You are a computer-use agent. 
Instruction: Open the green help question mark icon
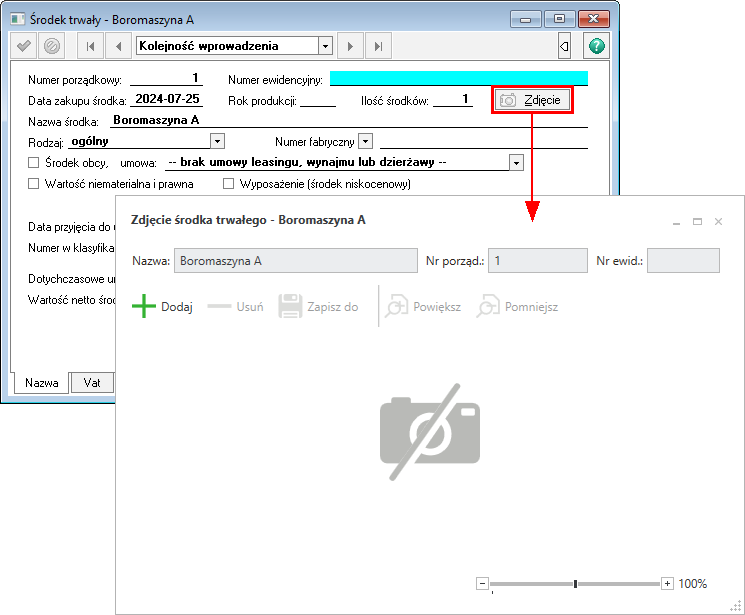point(597,46)
